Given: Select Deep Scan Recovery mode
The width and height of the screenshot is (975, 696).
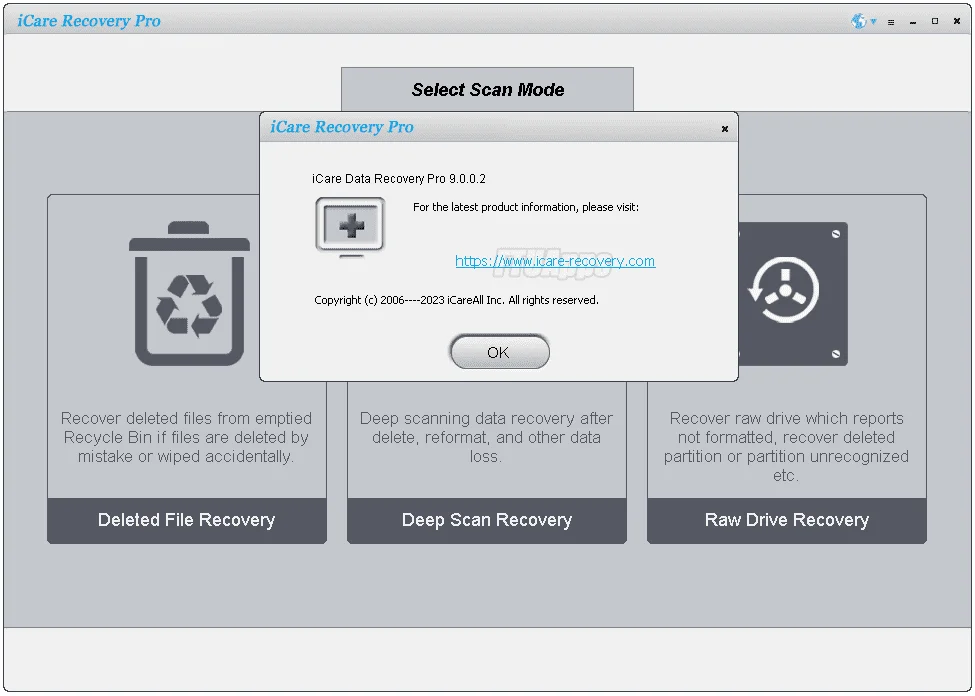Looking at the screenshot, I should point(487,520).
